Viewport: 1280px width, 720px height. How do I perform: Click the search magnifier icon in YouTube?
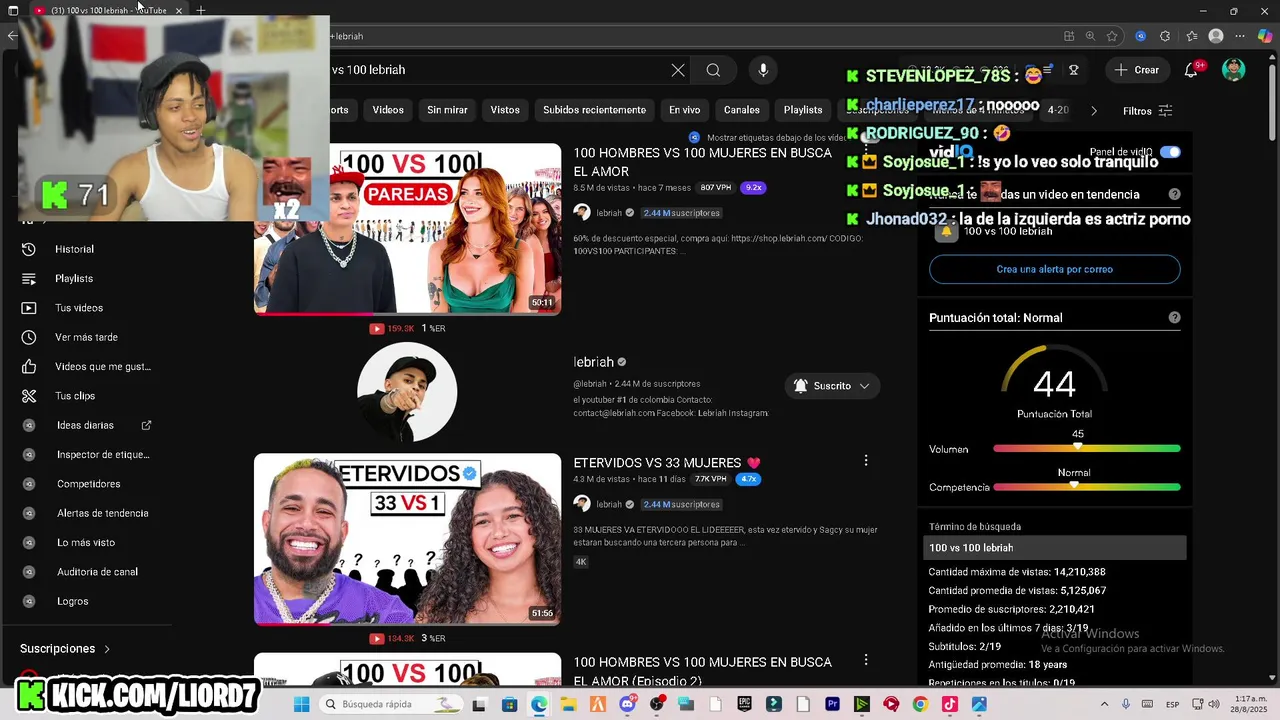[x=713, y=70]
